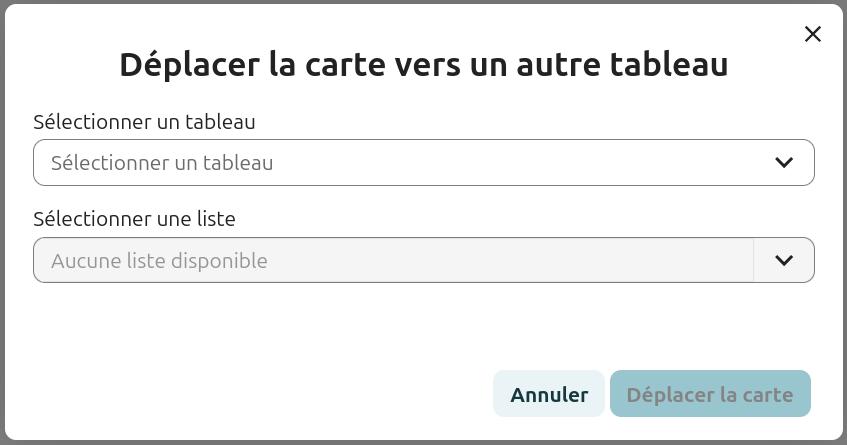Close the move card dialog
The width and height of the screenshot is (847, 445).
[813, 34]
